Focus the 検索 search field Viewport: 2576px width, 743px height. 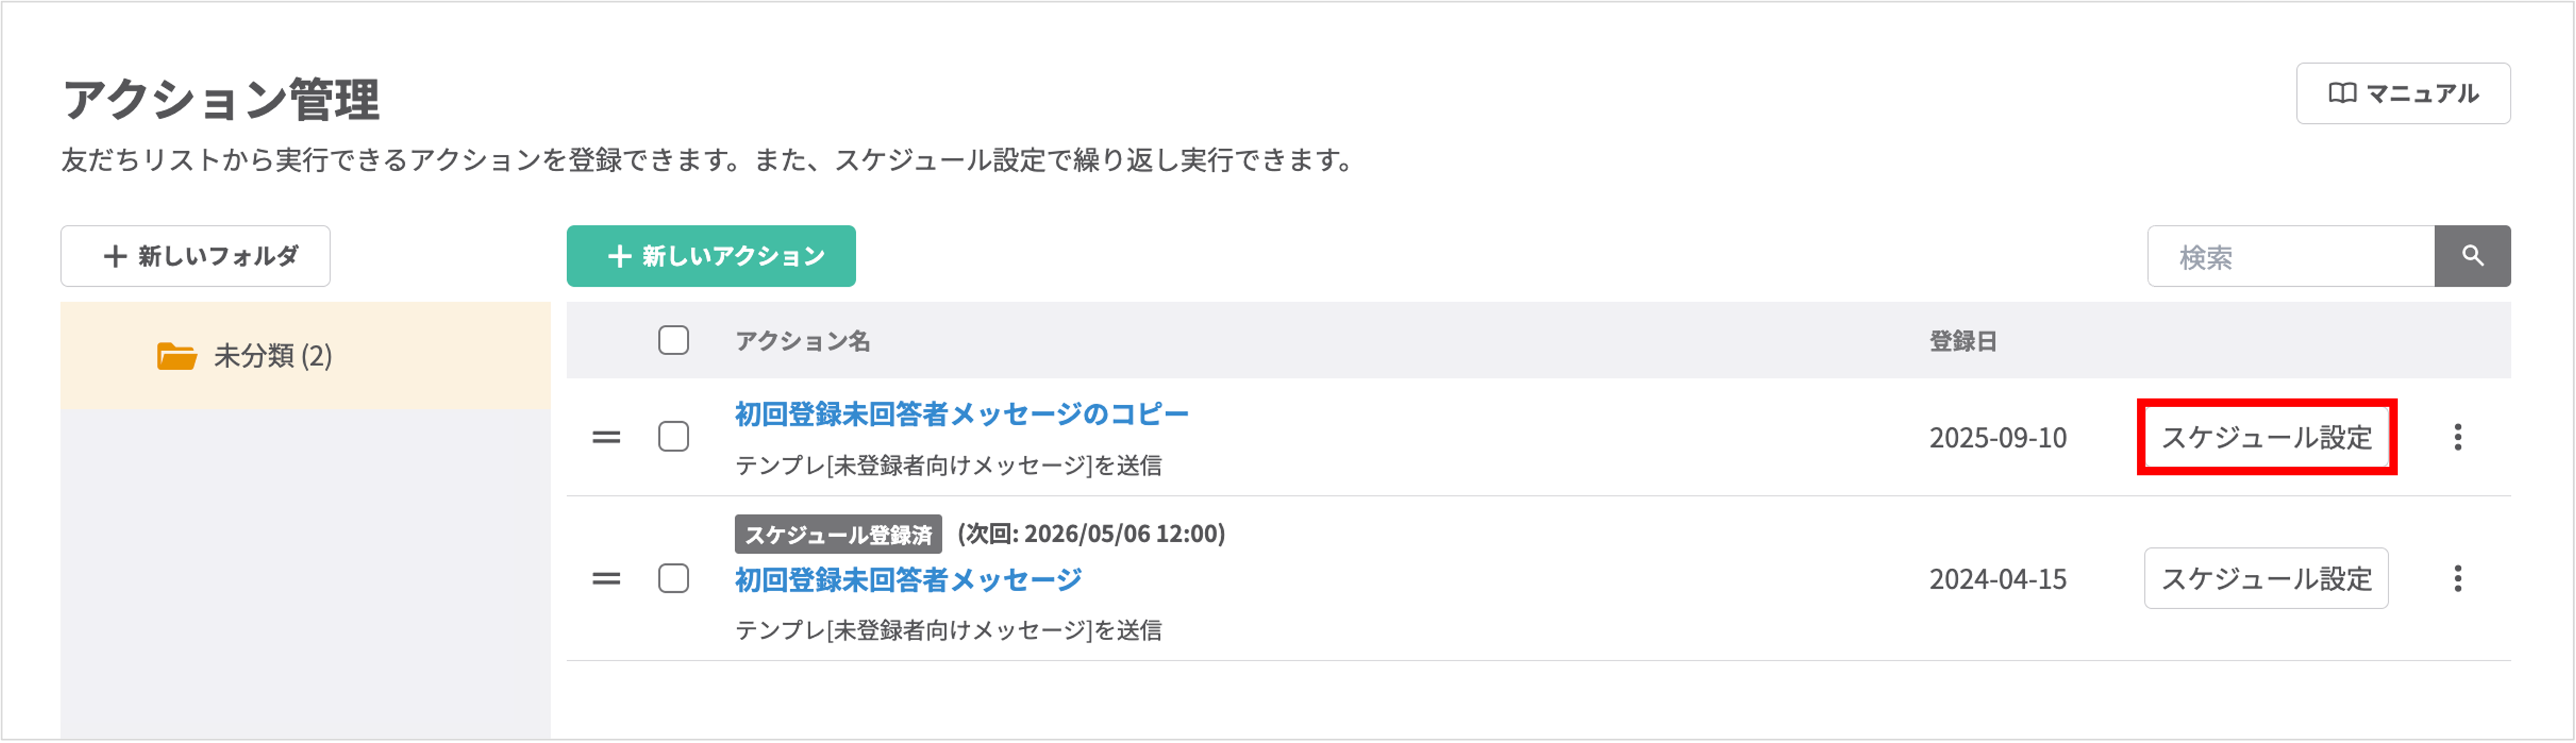click(x=2291, y=256)
